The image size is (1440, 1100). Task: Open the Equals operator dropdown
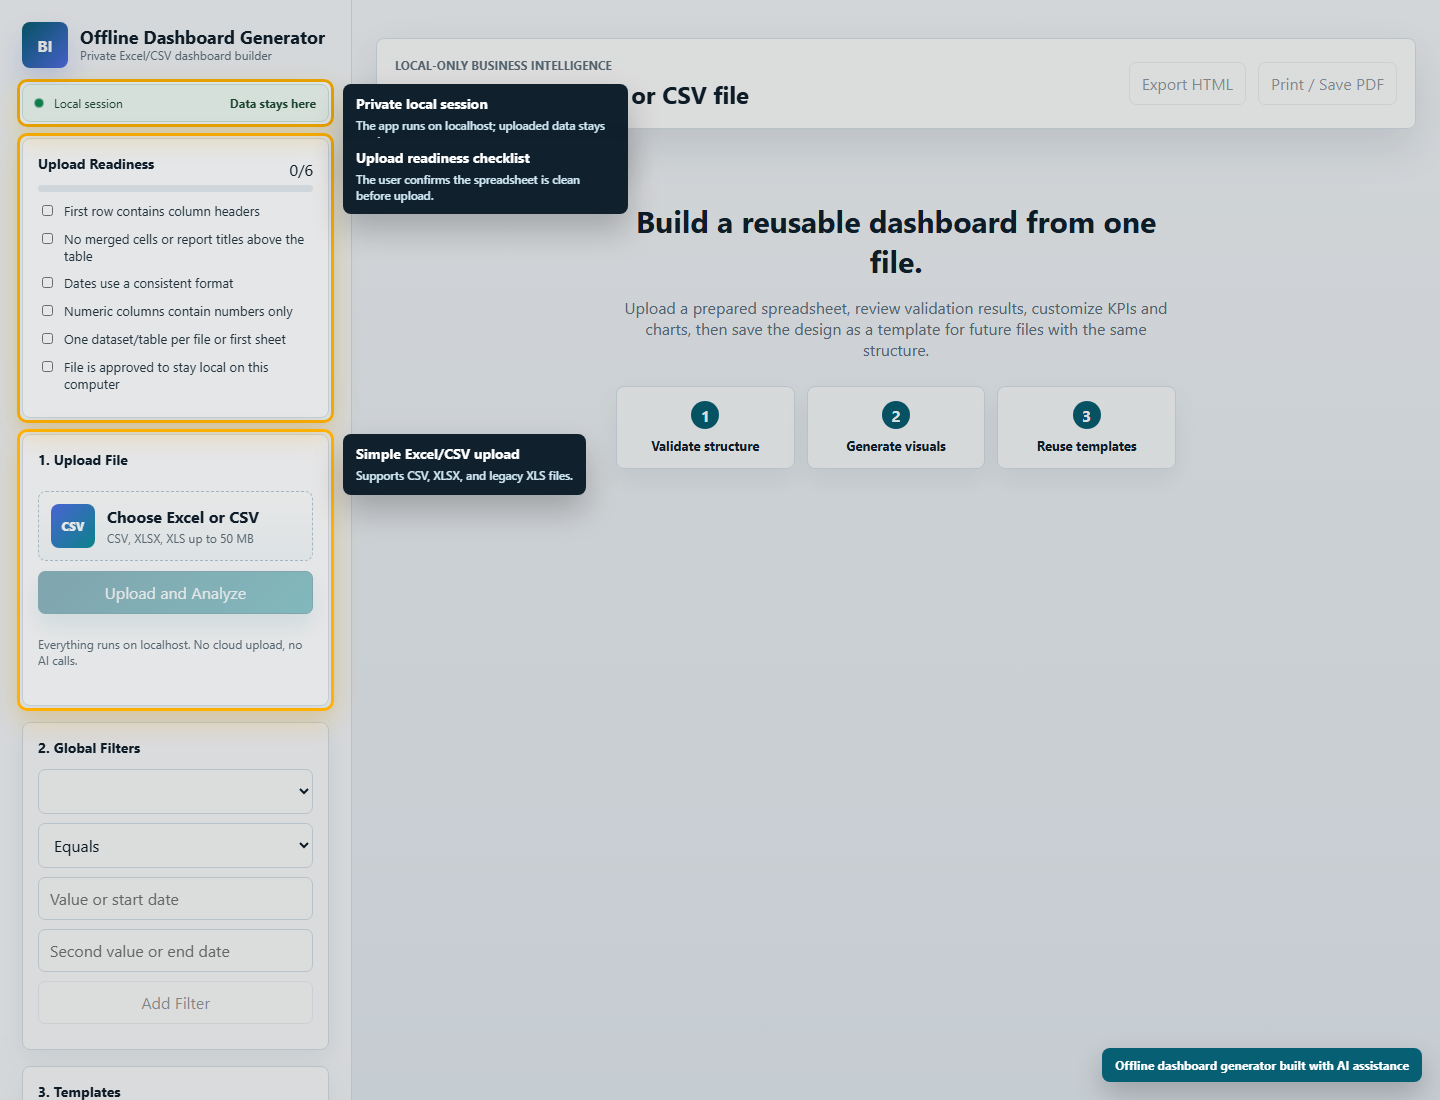[x=175, y=846]
